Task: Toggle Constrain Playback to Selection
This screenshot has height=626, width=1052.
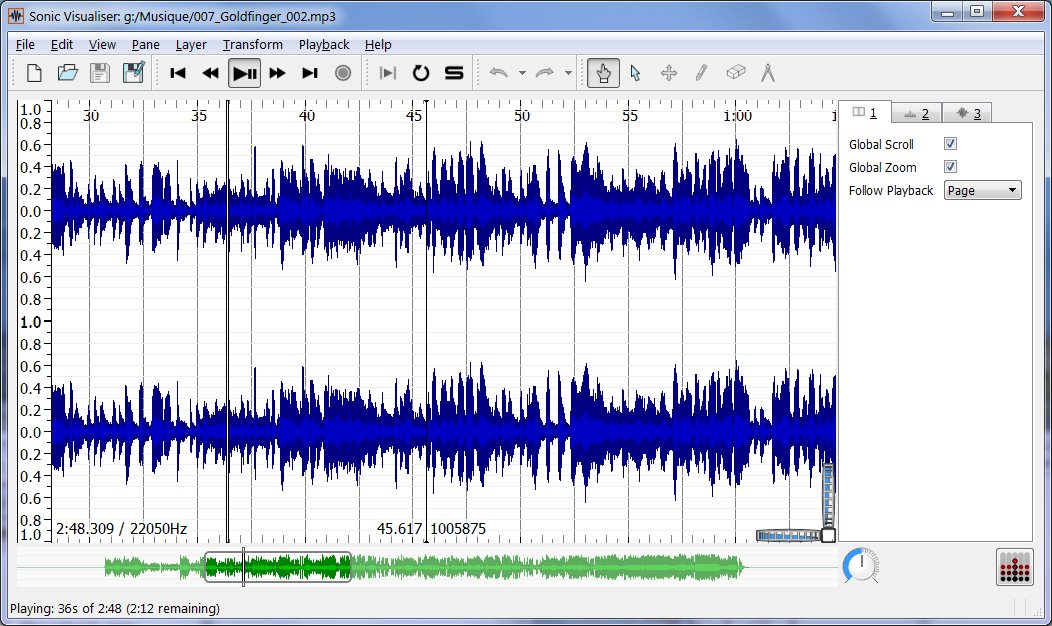Action: (388, 73)
